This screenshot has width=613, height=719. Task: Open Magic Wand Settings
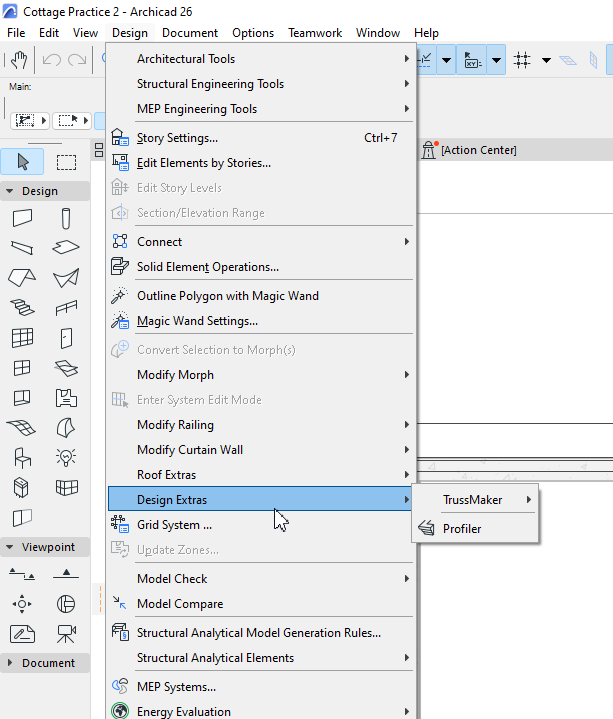(261, 321)
